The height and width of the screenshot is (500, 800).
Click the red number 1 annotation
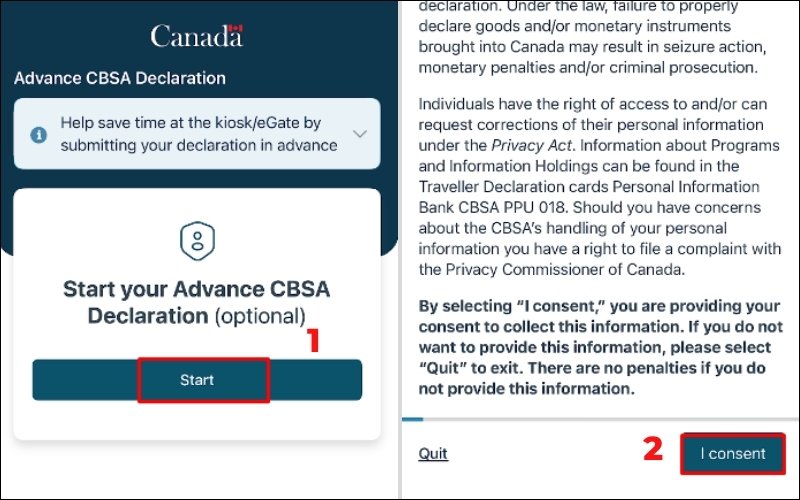pyautogui.click(x=313, y=341)
